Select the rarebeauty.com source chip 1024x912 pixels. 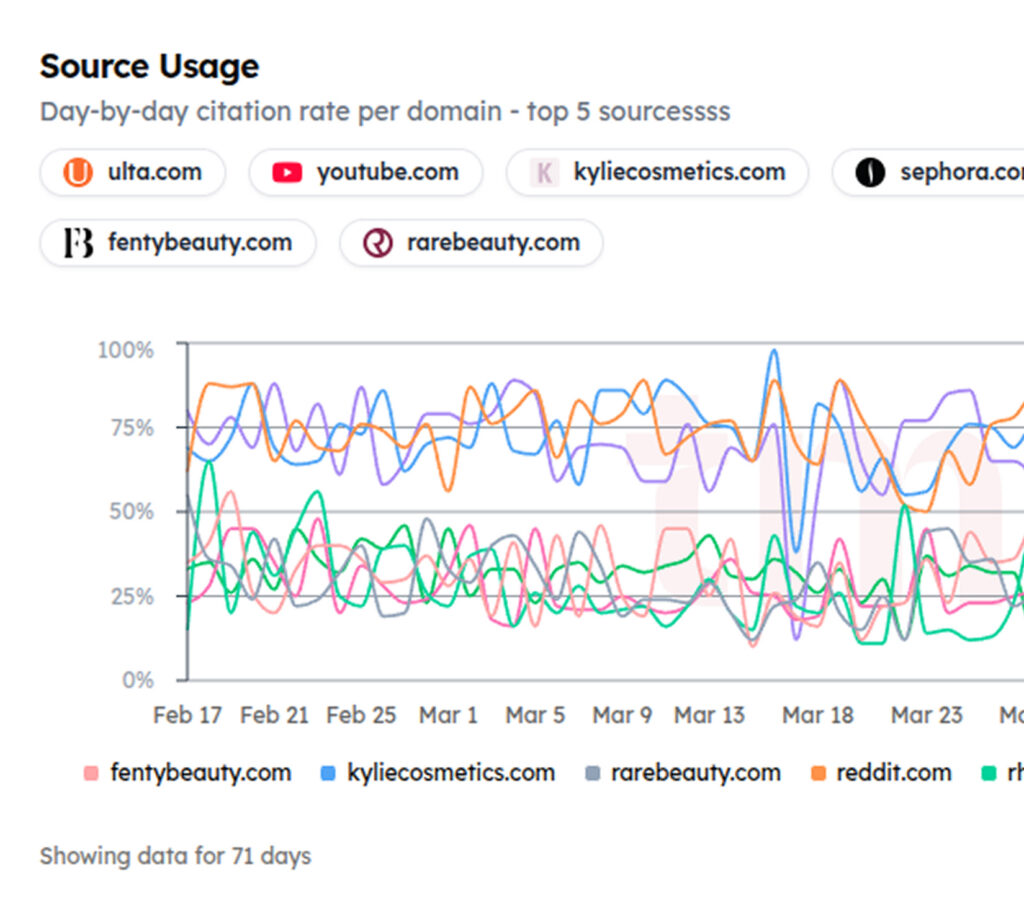[471, 242]
